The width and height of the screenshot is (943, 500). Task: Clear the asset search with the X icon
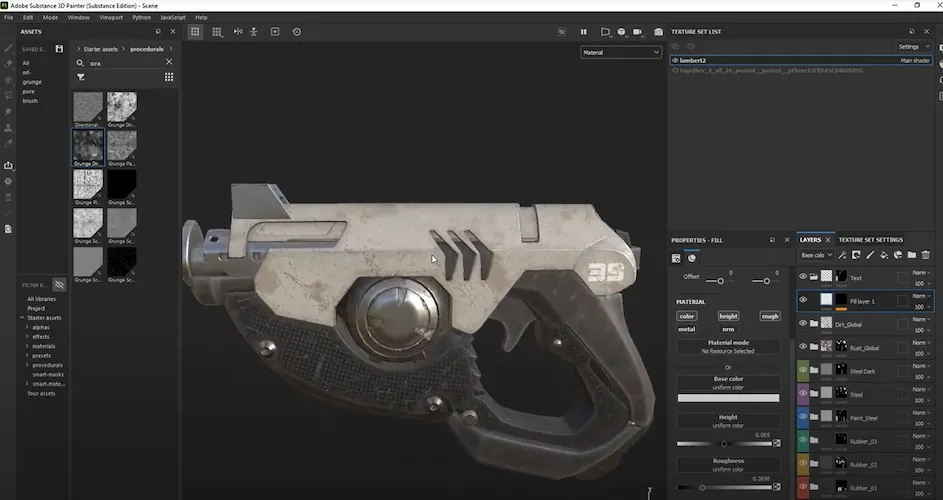(x=169, y=62)
